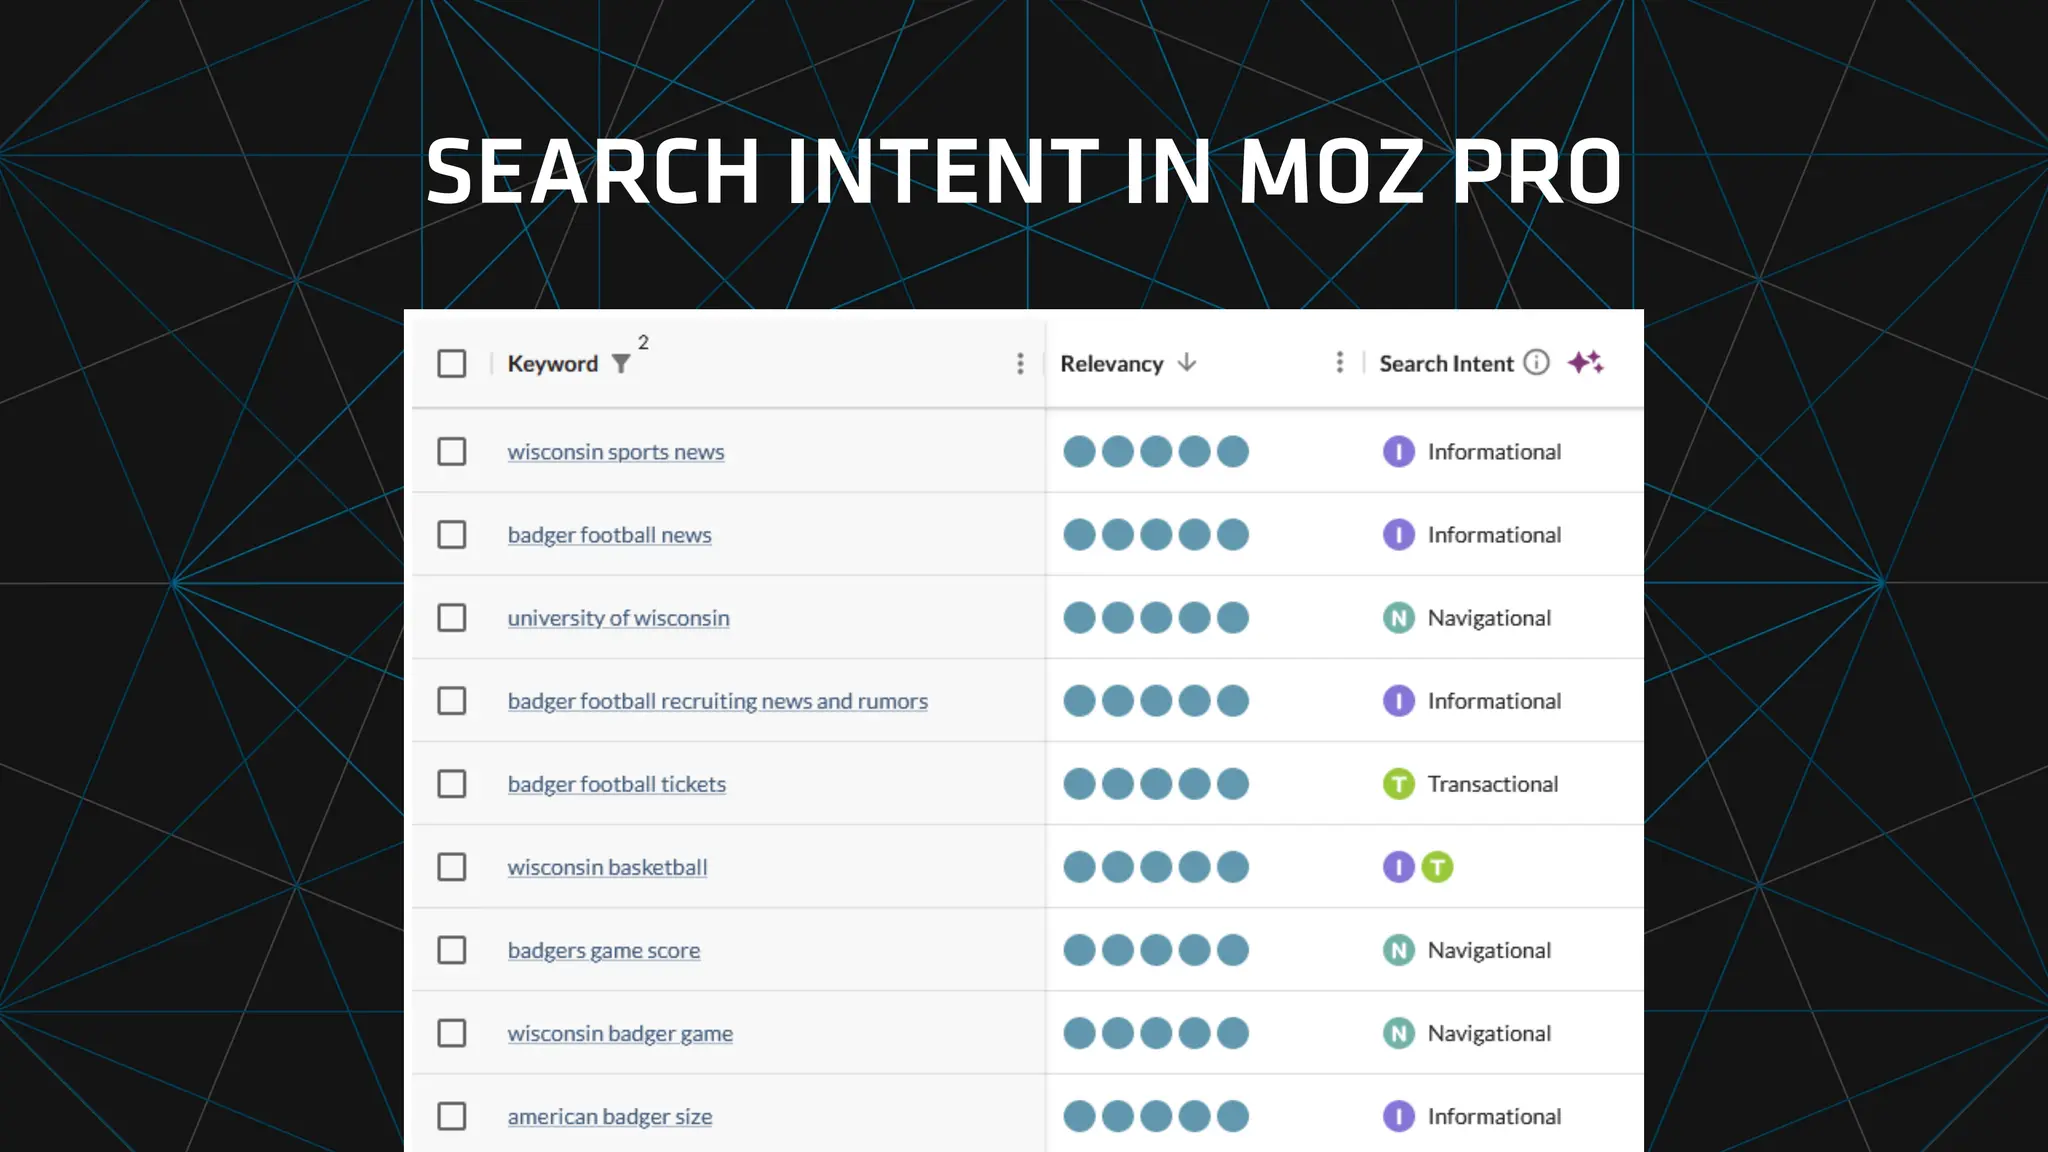The image size is (2048, 1152).
Task: Check the university of wisconsin row
Action: point(452,618)
